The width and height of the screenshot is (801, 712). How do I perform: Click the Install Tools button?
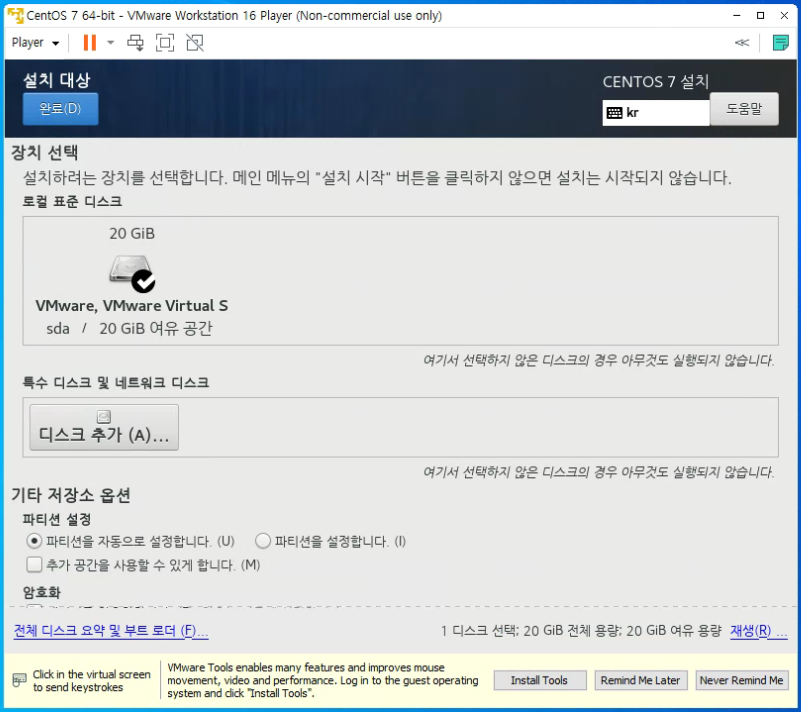[539, 680]
